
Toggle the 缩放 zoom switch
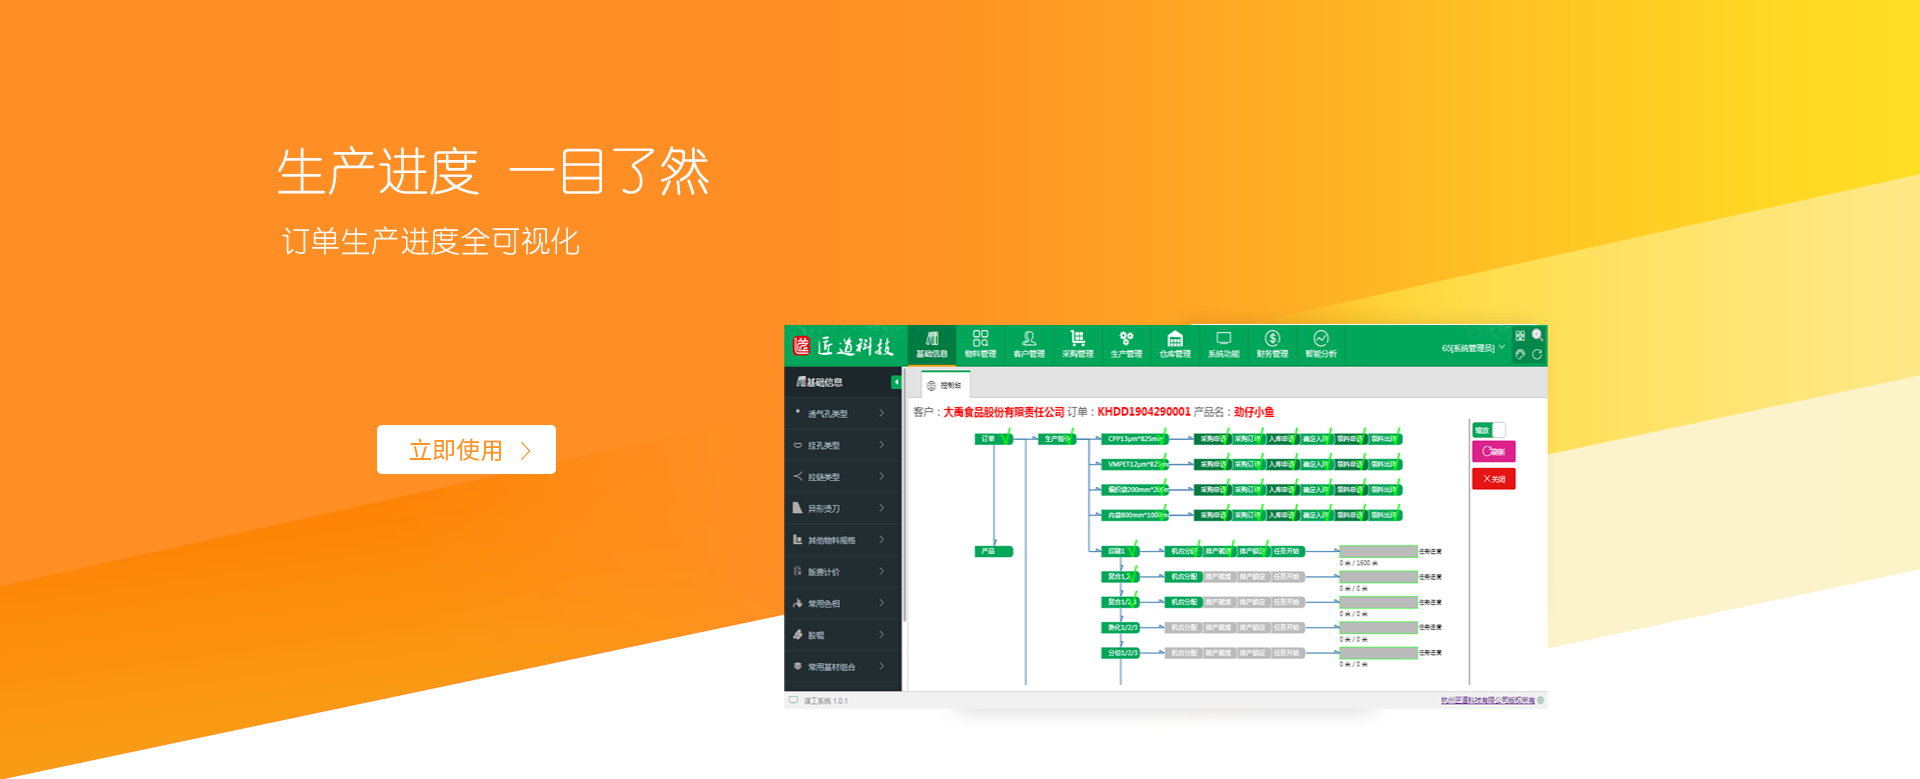(x=1489, y=430)
